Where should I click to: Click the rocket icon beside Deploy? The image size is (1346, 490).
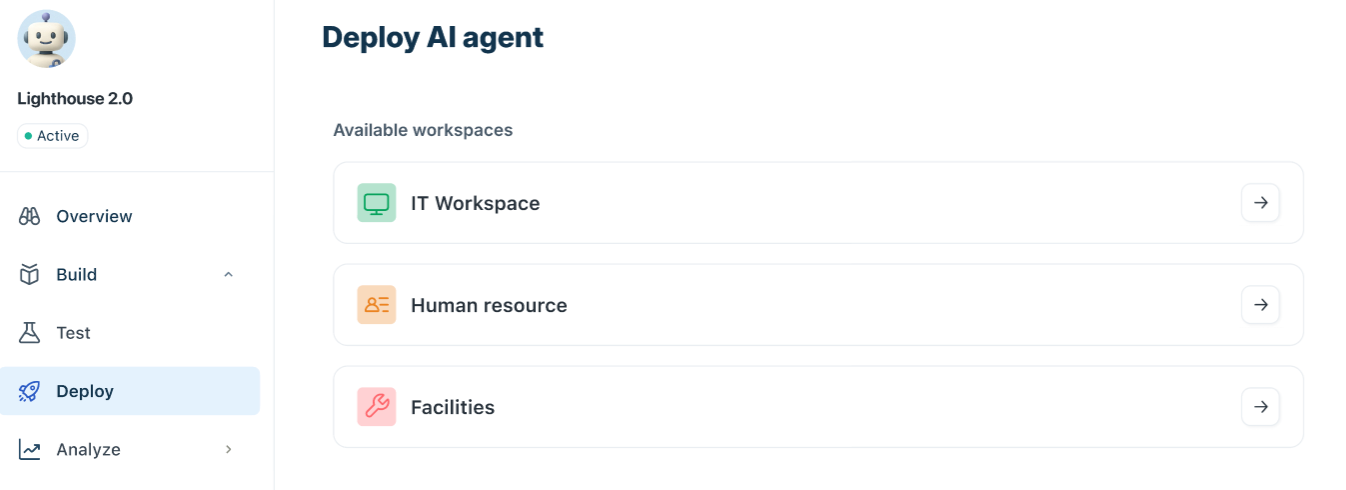[x=30, y=391]
